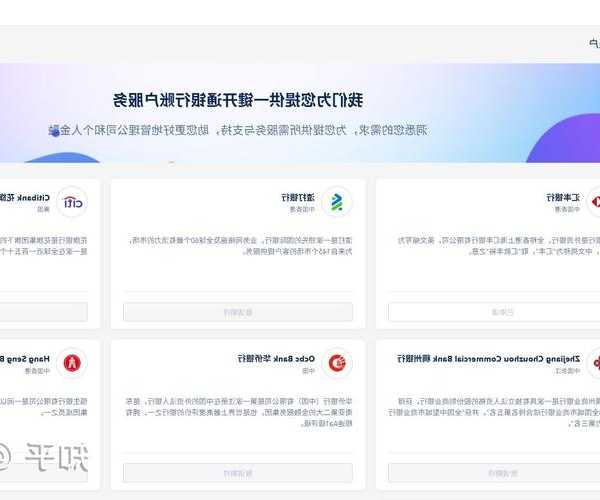Click the top-right header tab ending in 户
This screenshot has width=600, height=500.
tap(594, 43)
